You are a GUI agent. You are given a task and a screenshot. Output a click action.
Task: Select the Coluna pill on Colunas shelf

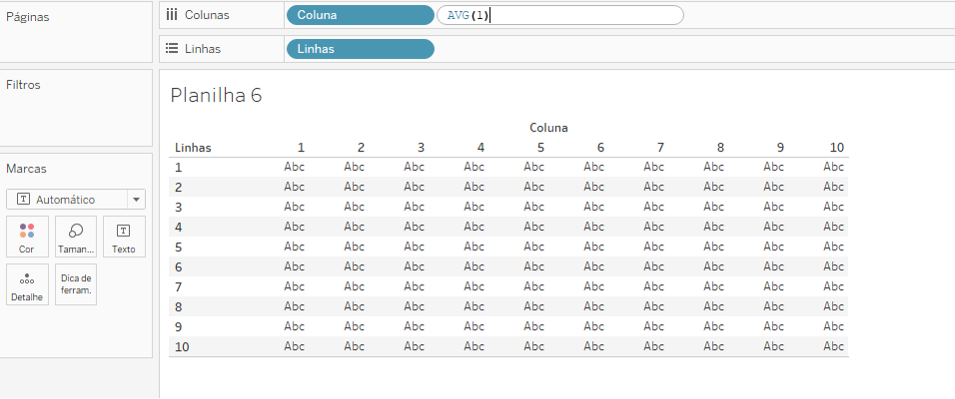360,15
